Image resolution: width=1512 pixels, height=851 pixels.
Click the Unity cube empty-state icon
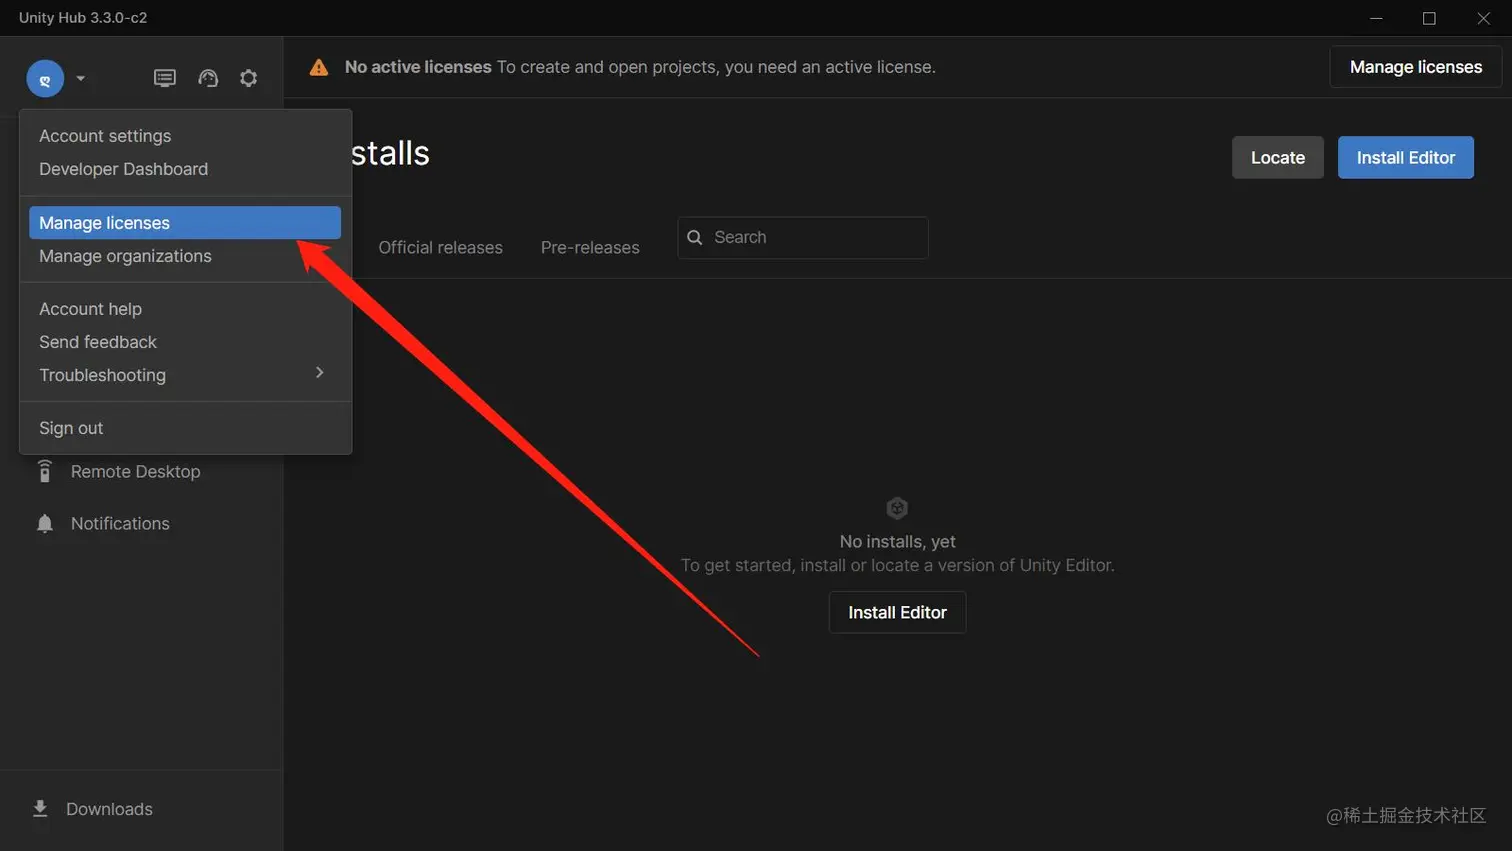897,508
